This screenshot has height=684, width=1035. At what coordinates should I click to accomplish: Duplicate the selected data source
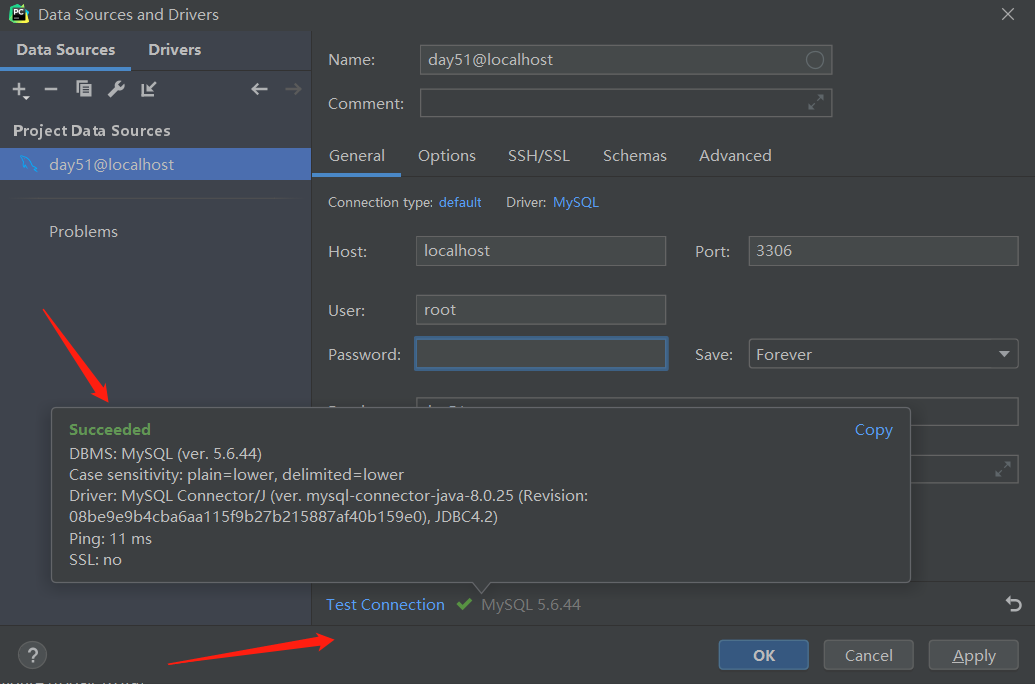click(x=84, y=88)
